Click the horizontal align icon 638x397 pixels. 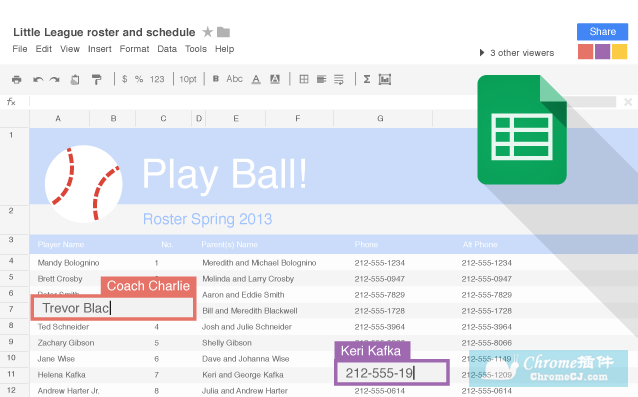coord(321,79)
